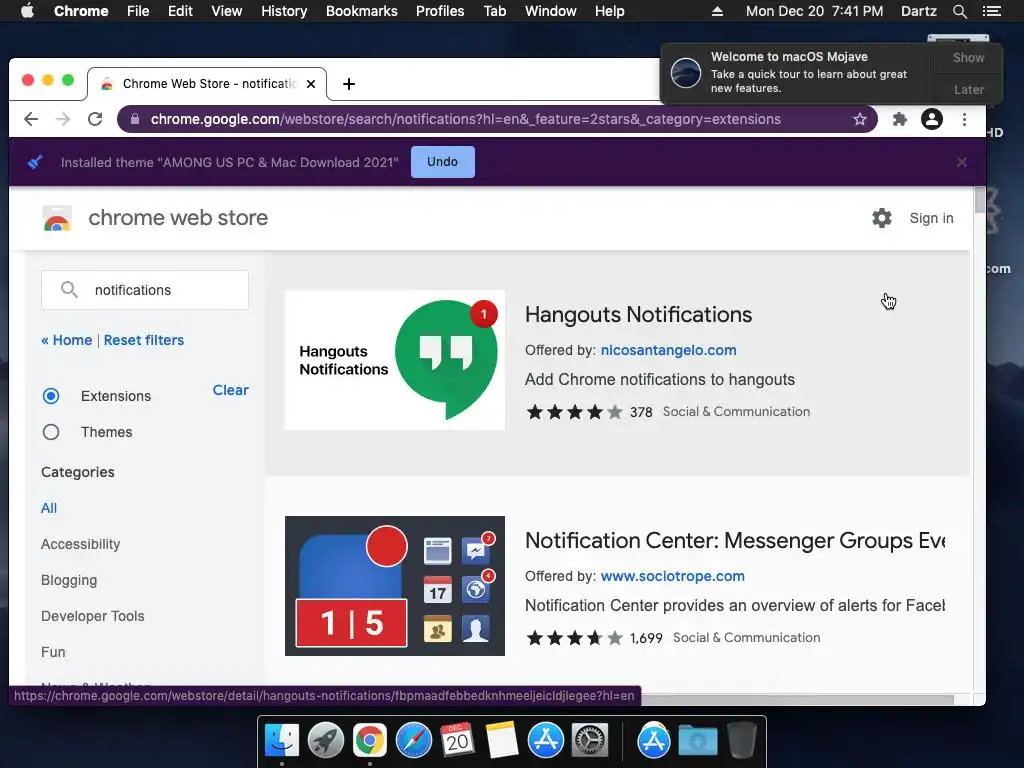Click the notifications search field

pos(145,290)
